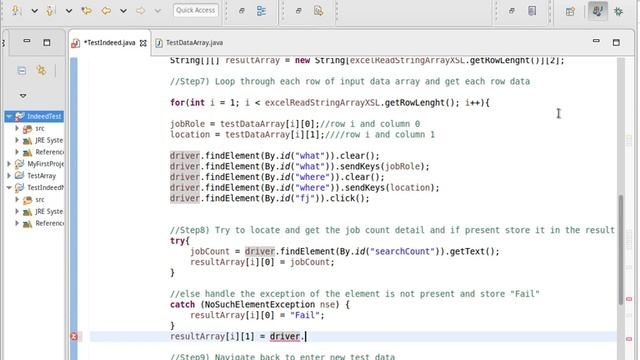Focus the Quick Access search field
640x360 pixels.
pos(196,10)
